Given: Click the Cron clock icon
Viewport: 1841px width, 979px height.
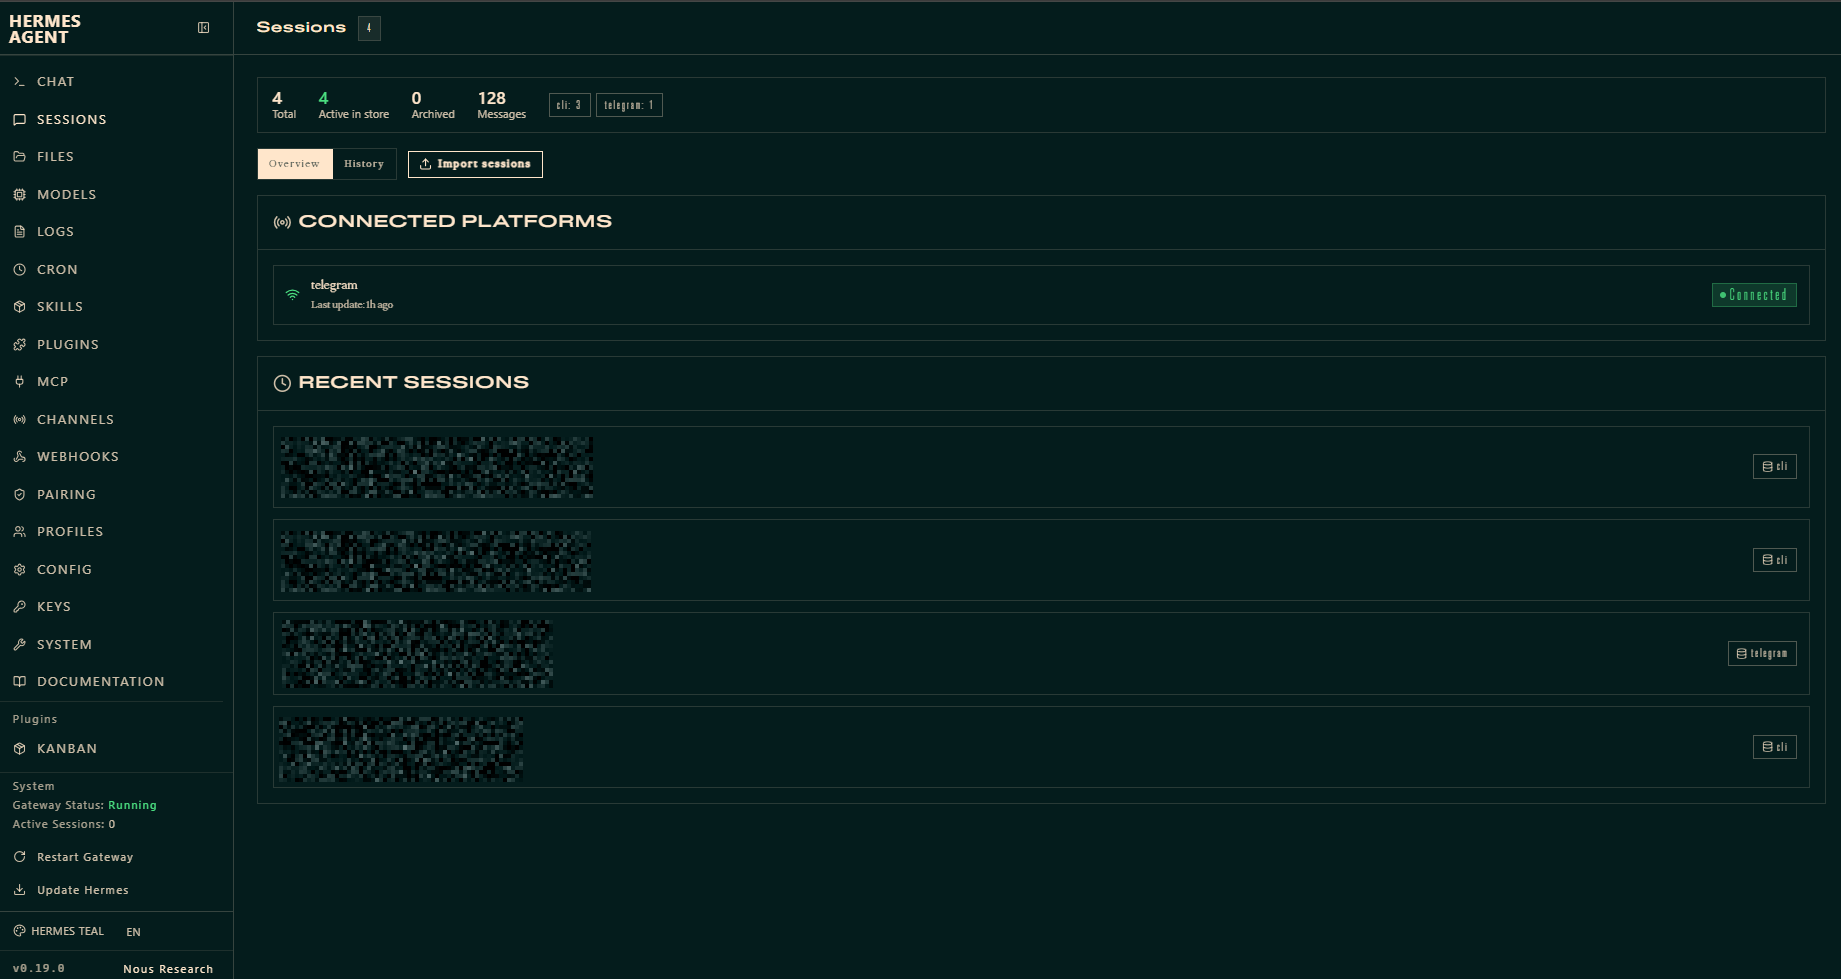Looking at the screenshot, I should pyautogui.click(x=19, y=269).
